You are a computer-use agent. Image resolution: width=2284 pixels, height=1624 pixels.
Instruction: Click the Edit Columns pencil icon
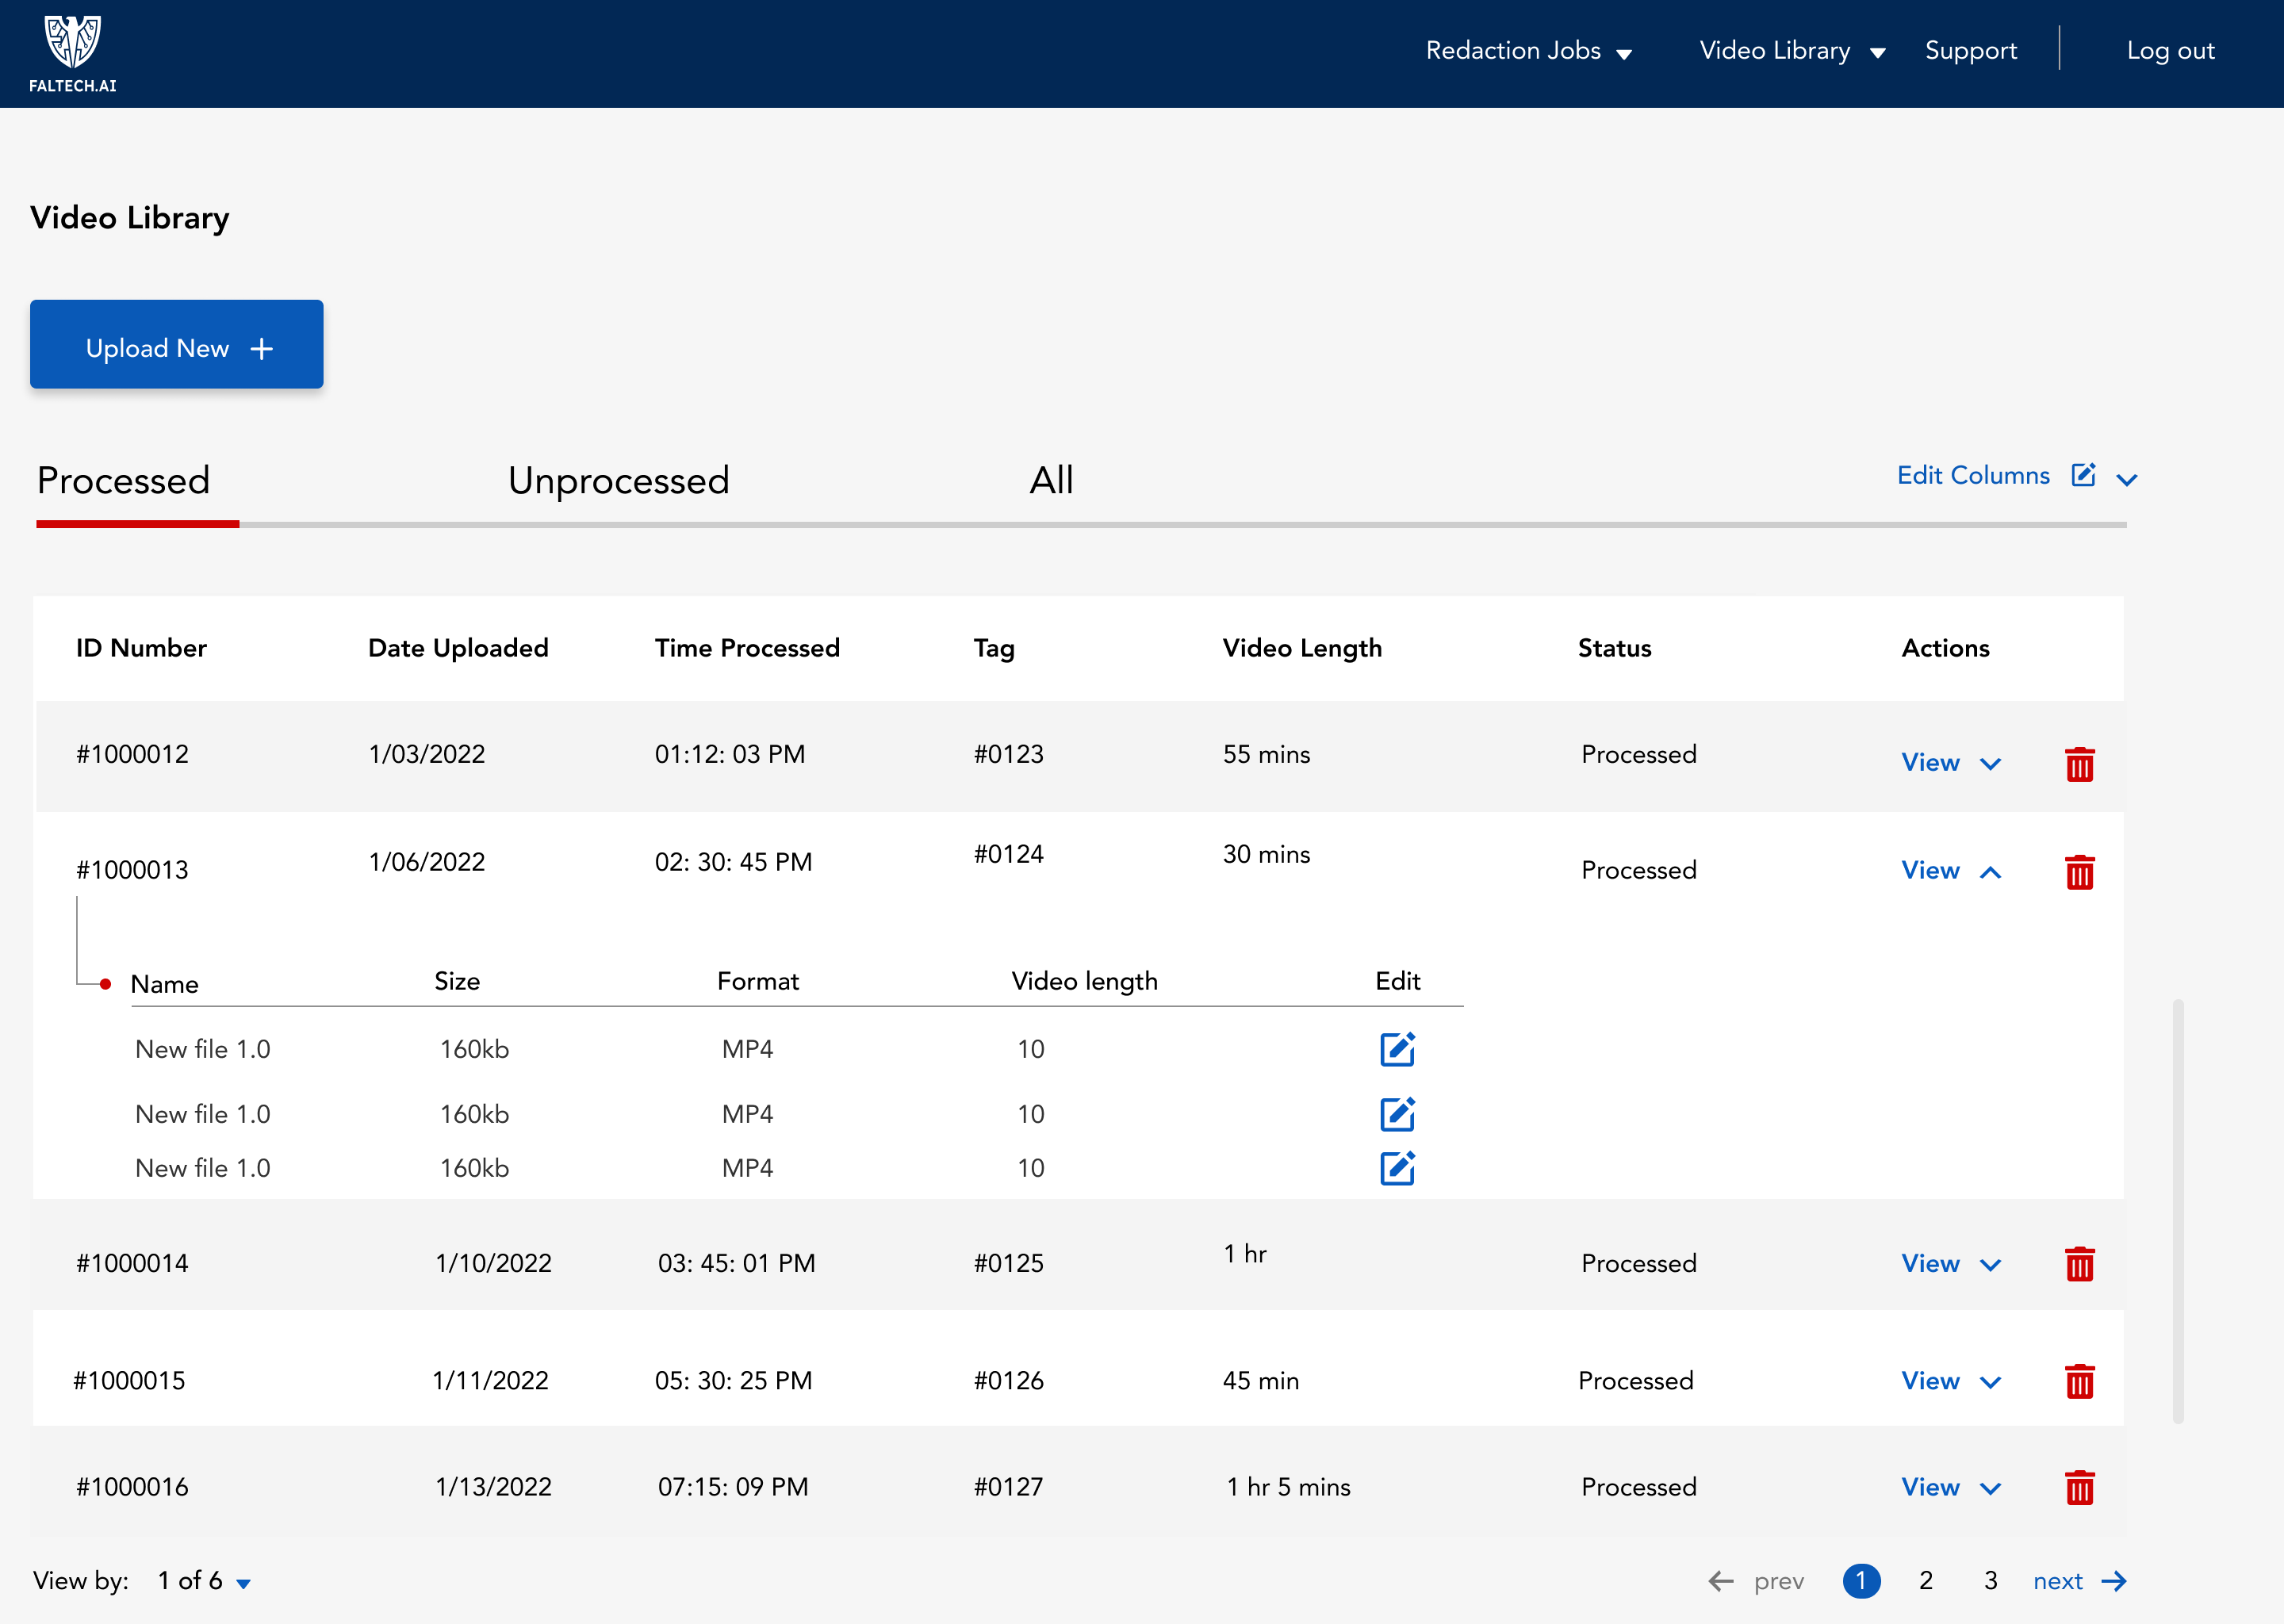click(2083, 475)
